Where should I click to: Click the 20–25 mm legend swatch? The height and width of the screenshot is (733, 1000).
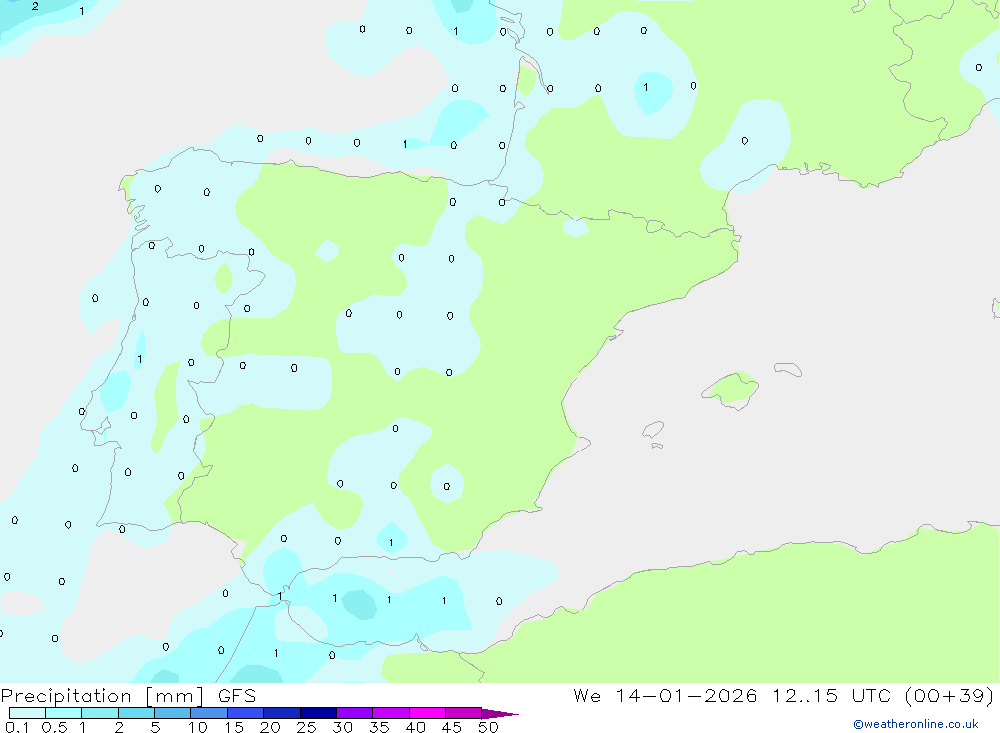click(282, 713)
